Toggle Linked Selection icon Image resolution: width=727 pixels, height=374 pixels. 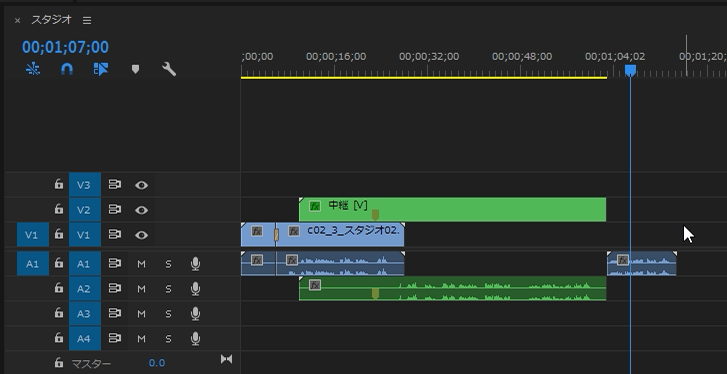click(x=101, y=70)
